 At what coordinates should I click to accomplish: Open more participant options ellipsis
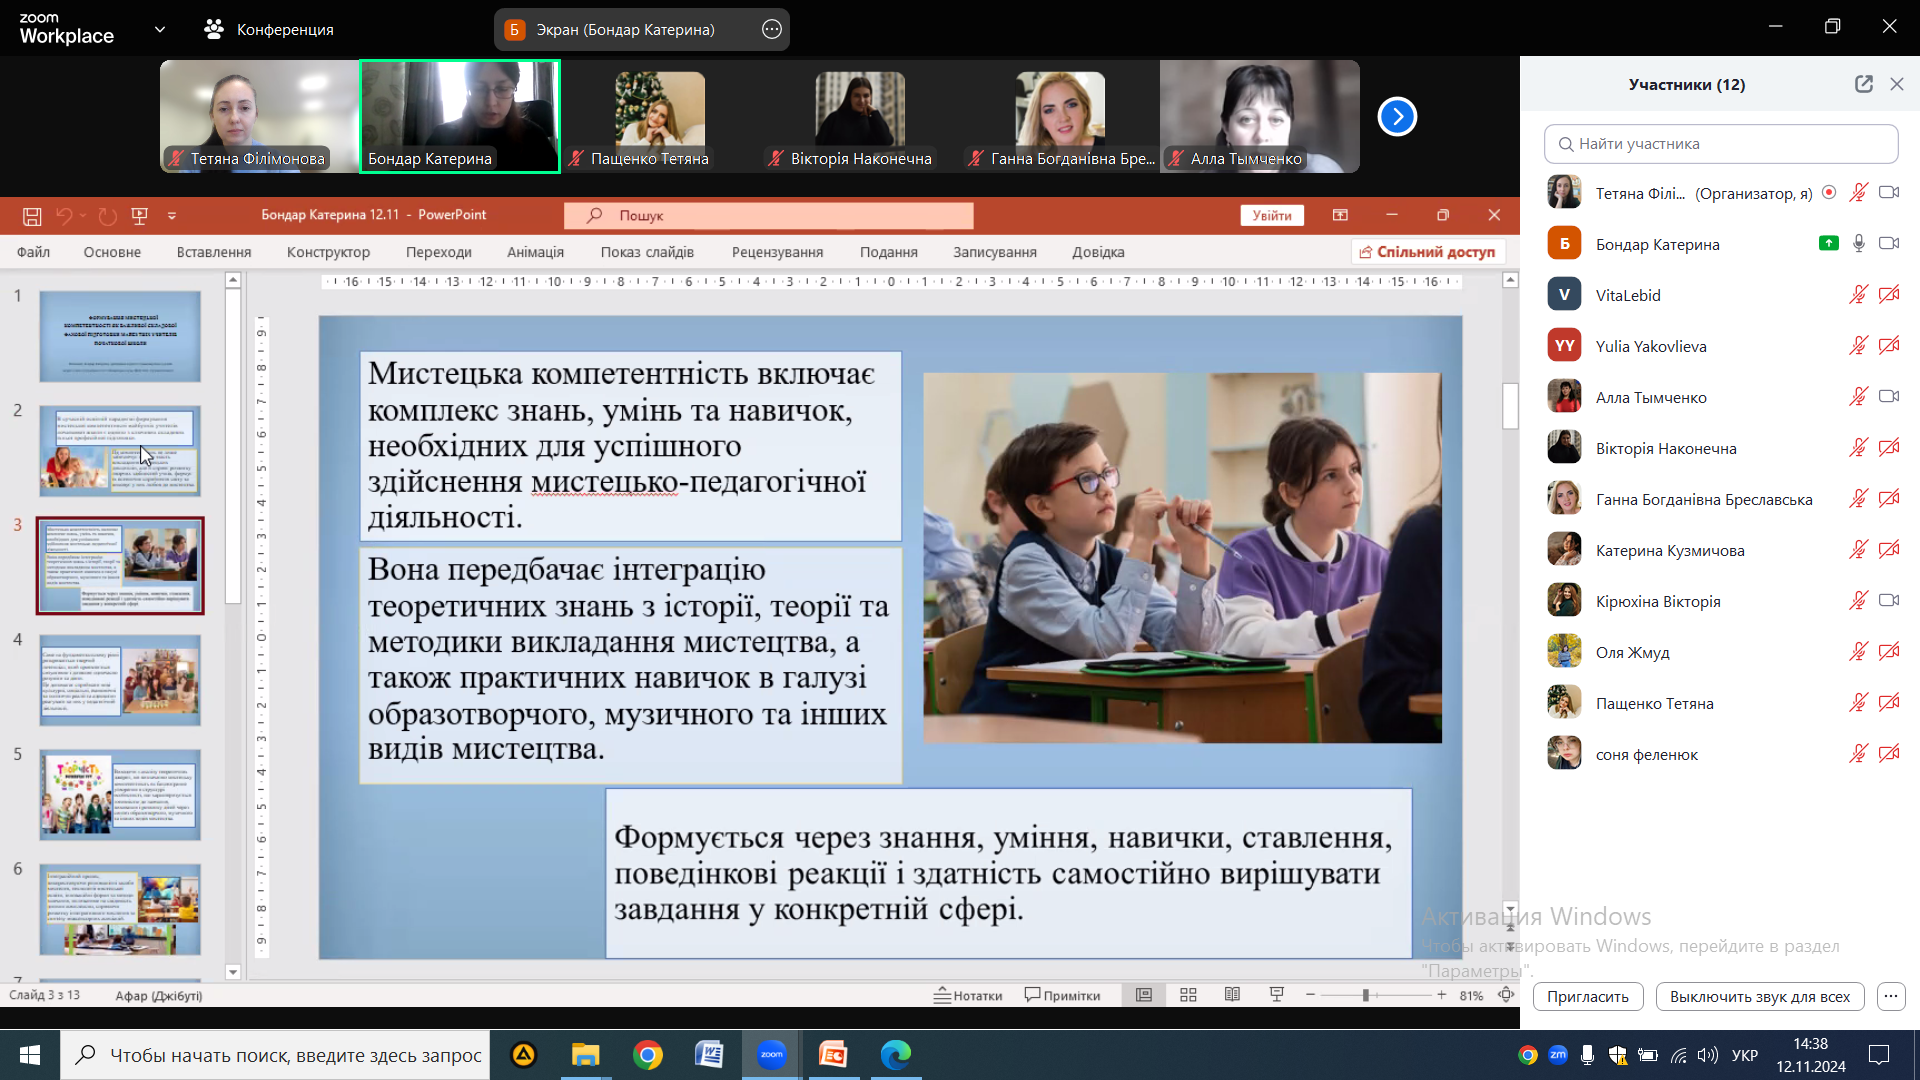(1890, 996)
